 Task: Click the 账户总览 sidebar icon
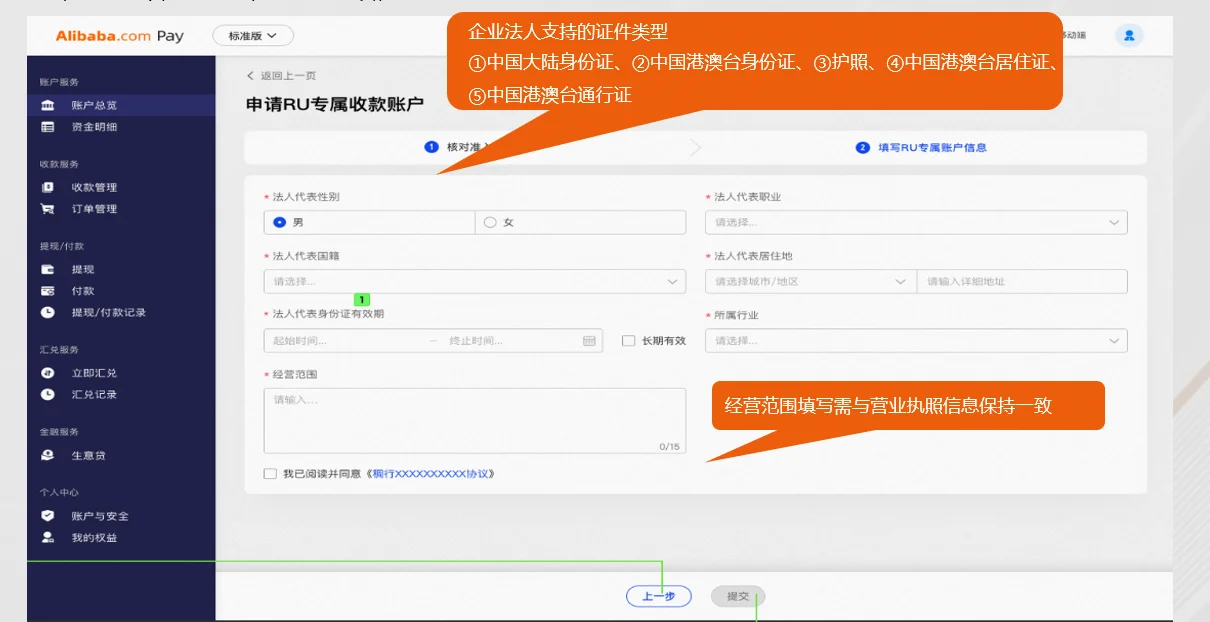coord(48,105)
